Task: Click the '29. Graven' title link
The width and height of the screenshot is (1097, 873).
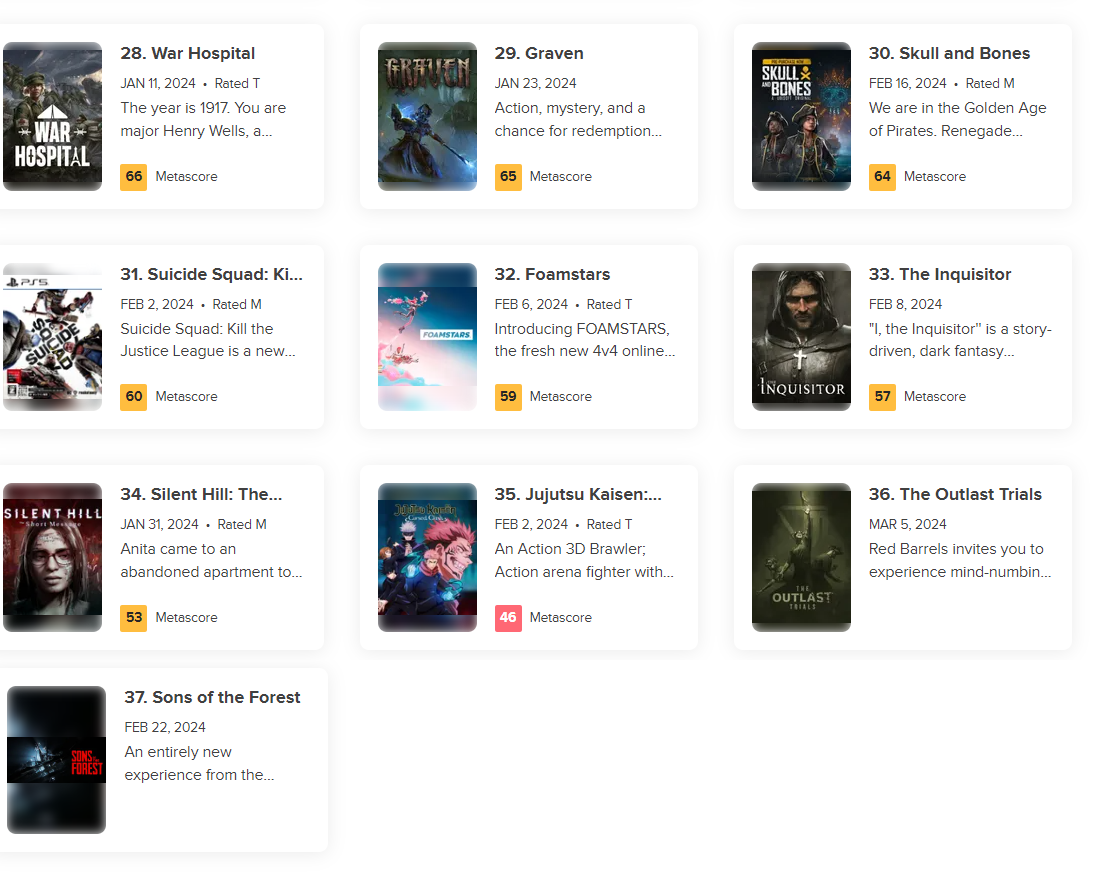Action: (x=539, y=53)
